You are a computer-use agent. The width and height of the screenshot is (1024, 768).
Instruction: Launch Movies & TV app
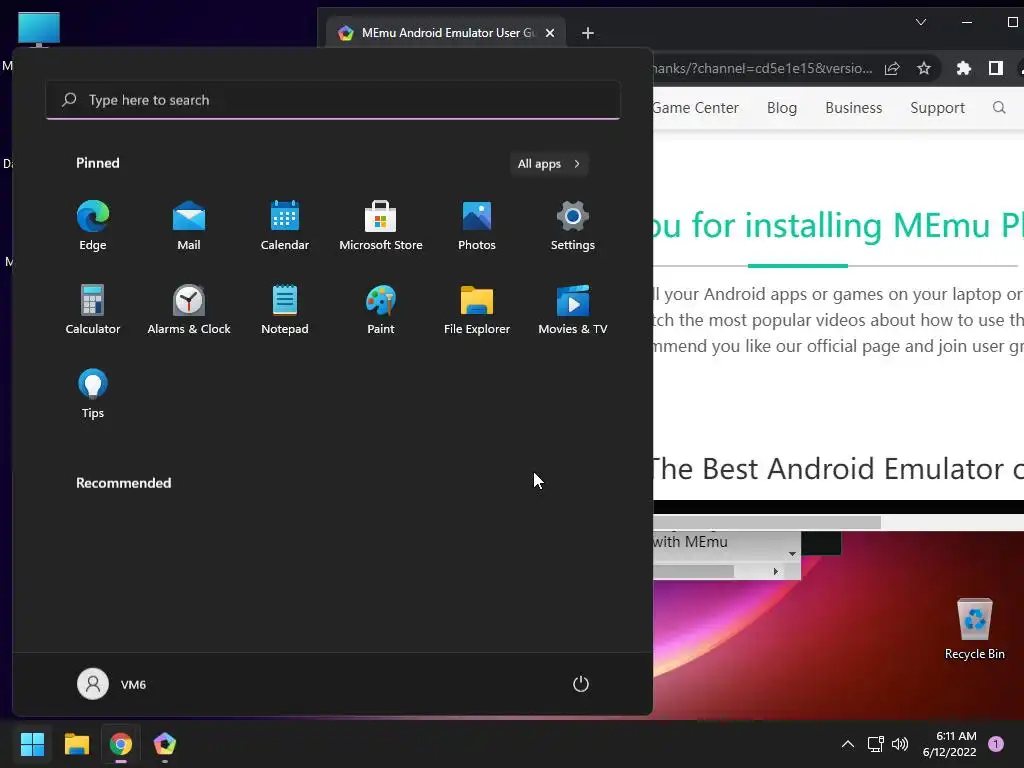coord(573,310)
